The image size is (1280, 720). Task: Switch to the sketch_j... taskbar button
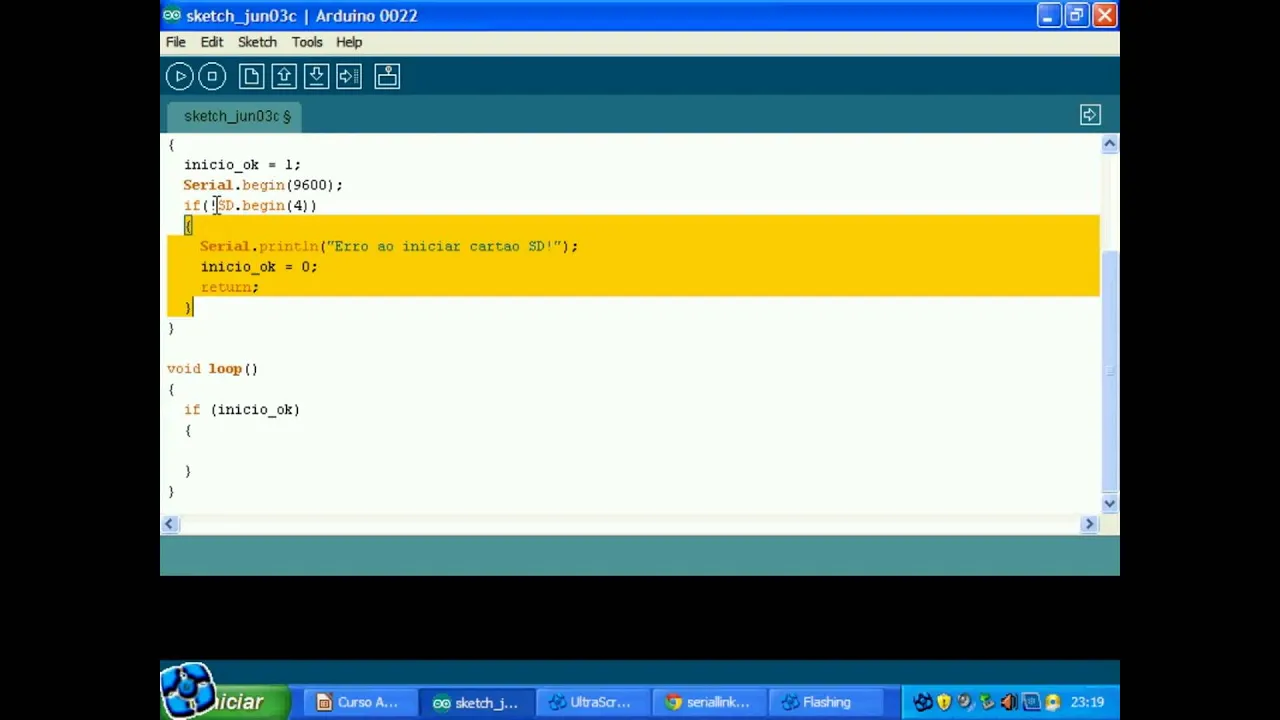click(x=476, y=702)
